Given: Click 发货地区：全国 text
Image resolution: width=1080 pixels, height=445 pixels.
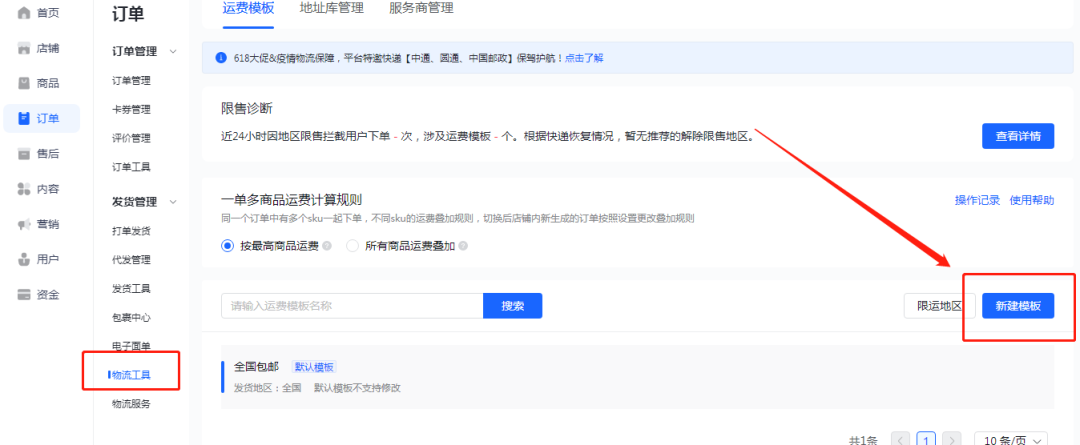Looking at the screenshot, I should [268, 388].
